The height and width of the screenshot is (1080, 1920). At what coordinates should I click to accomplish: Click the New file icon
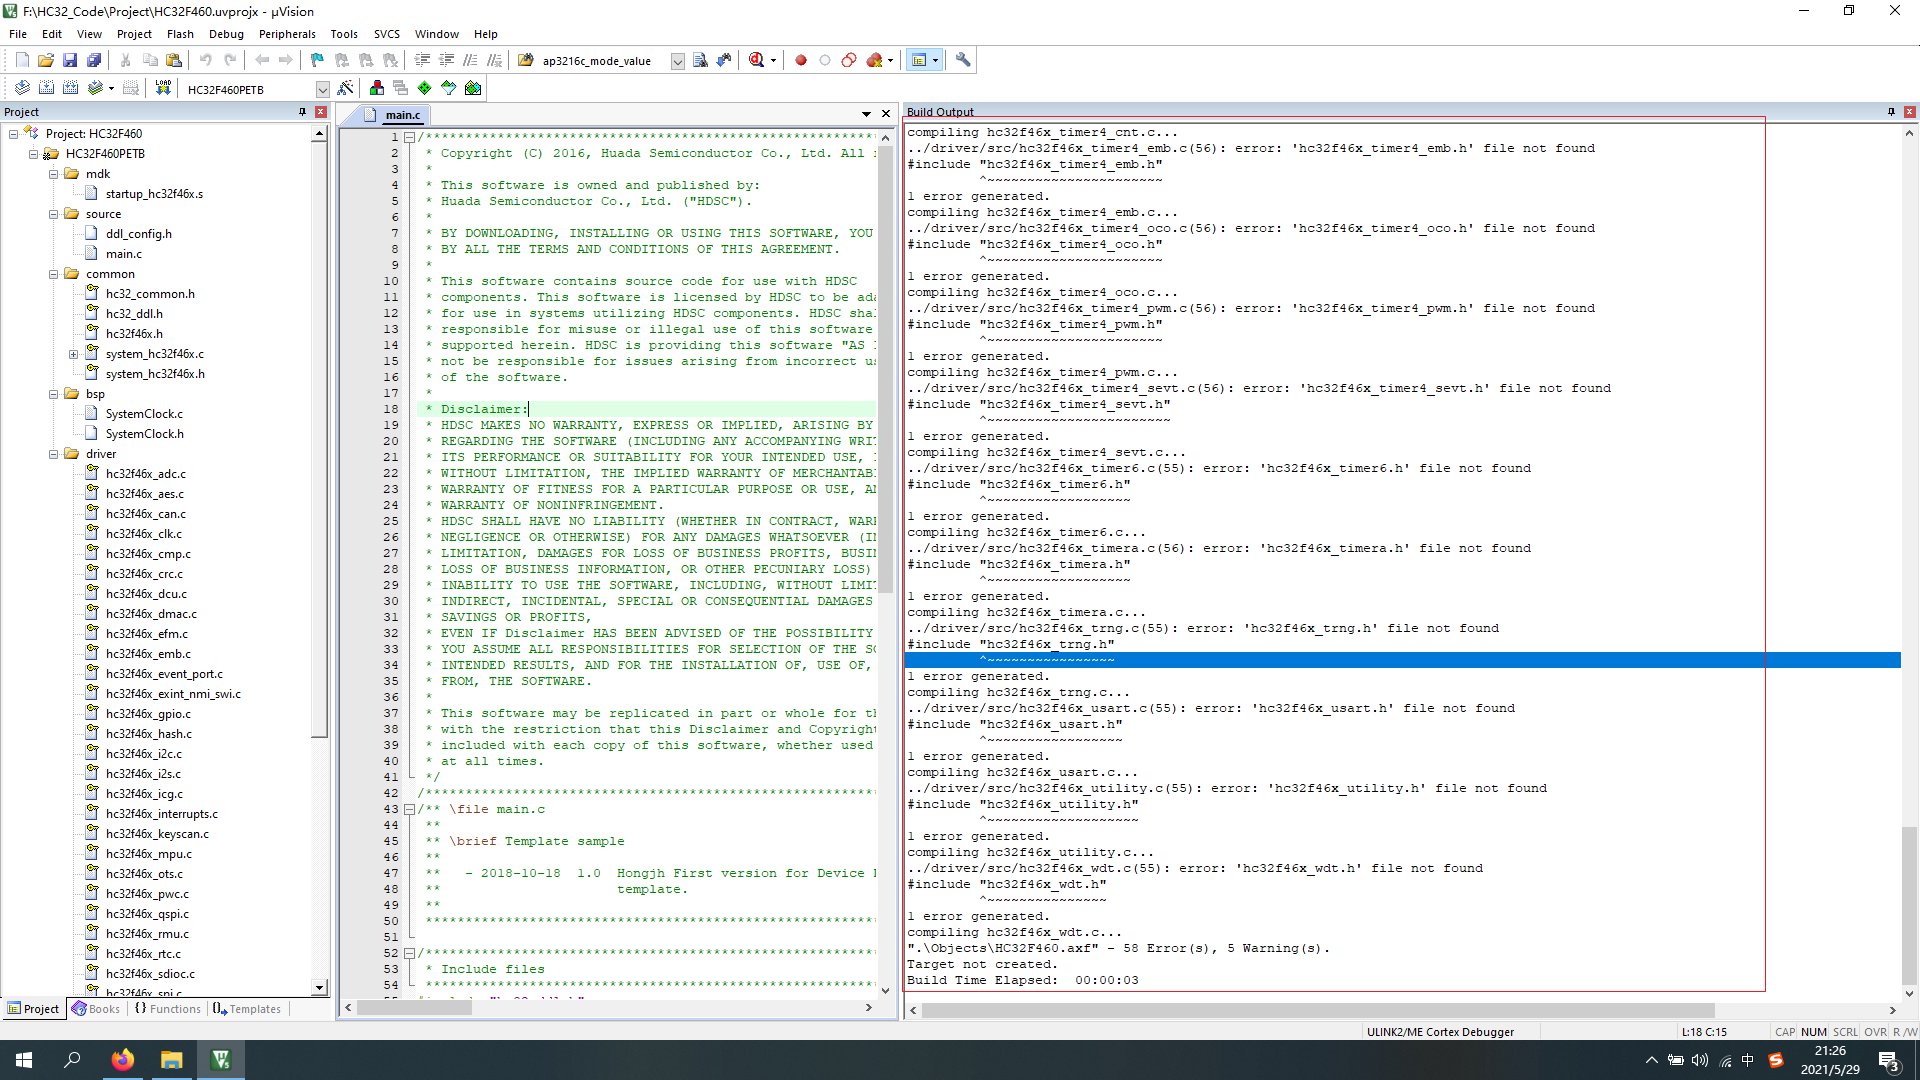pyautogui.click(x=22, y=60)
